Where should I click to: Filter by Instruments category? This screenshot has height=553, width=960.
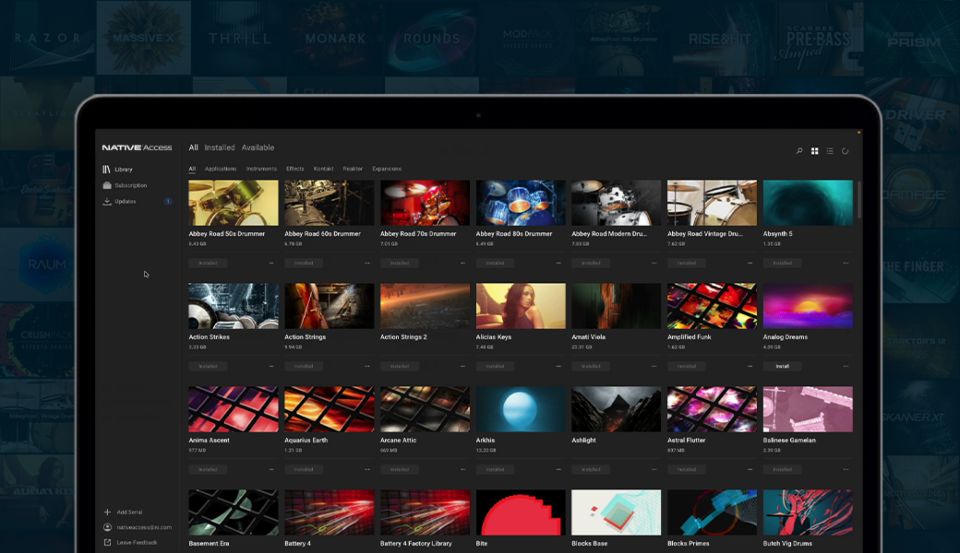click(x=262, y=169)
